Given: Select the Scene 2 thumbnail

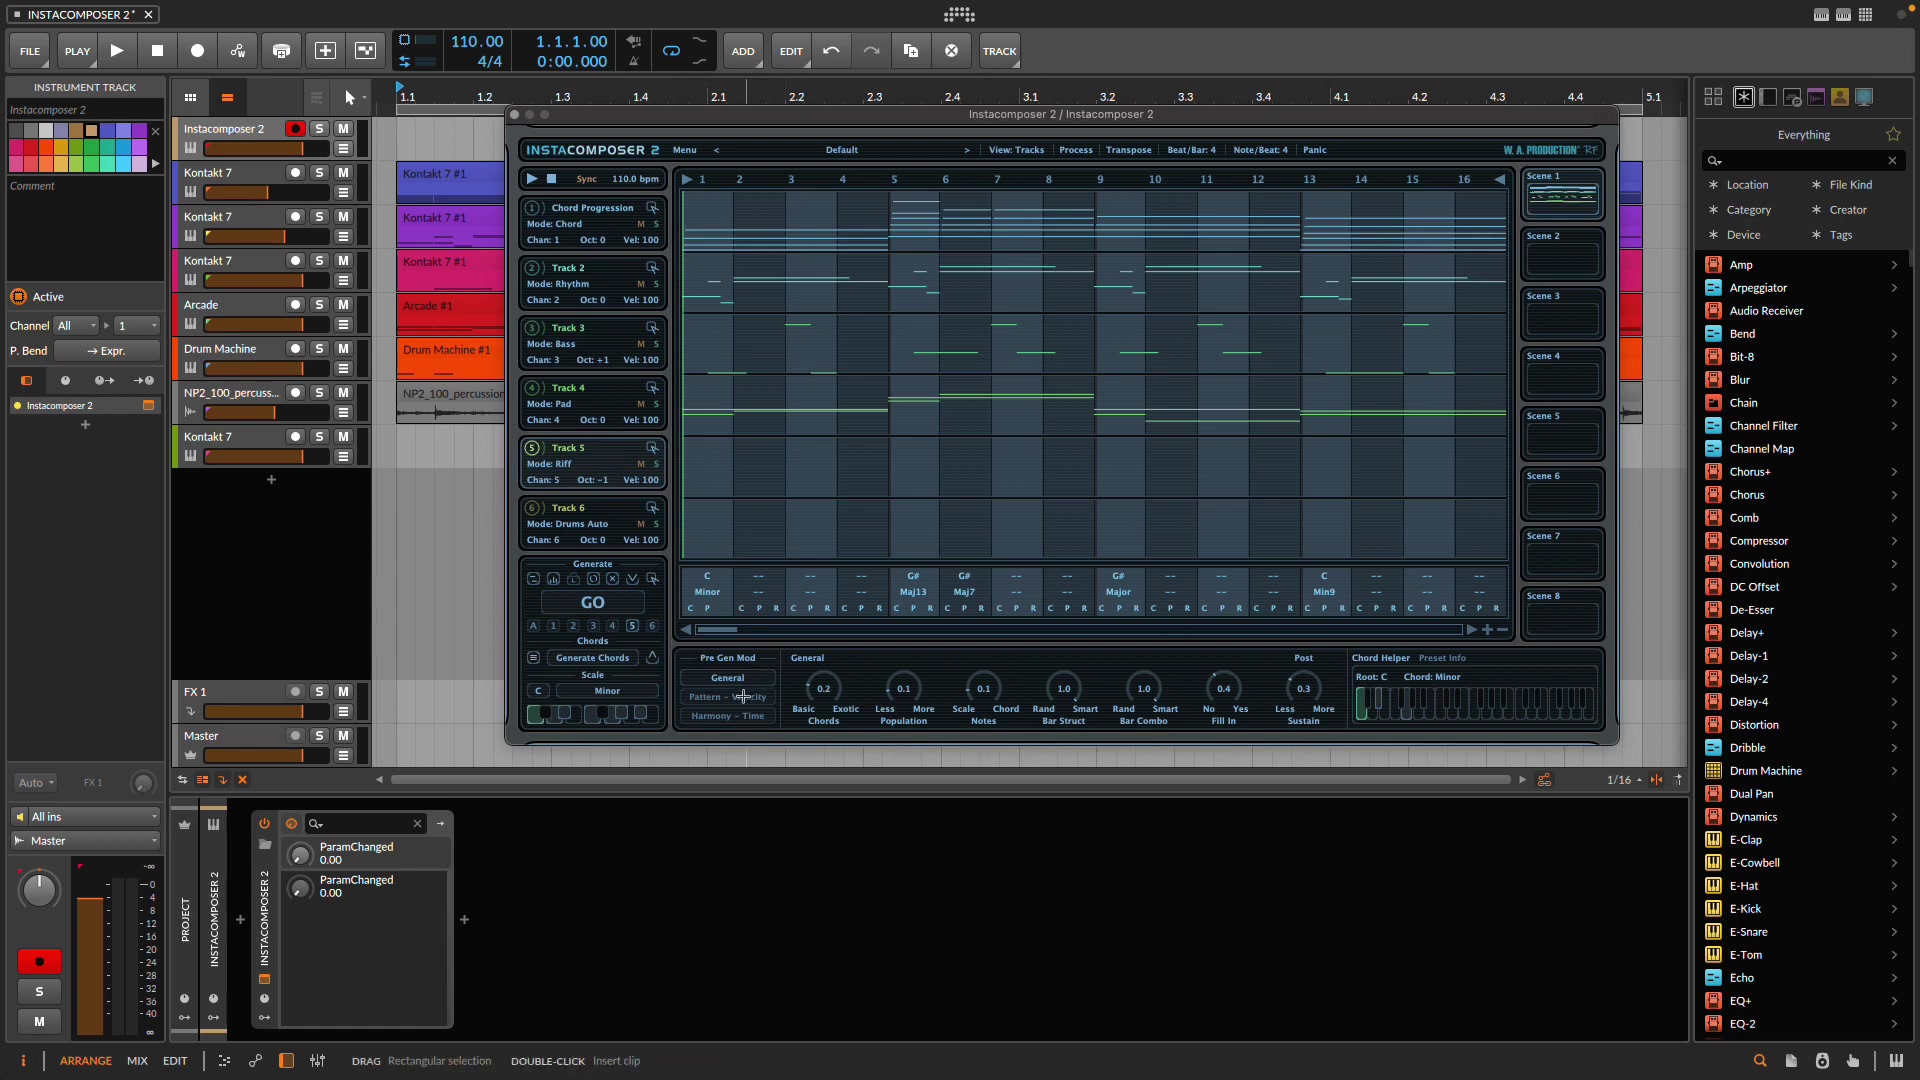Looking at the screenshot, I should click(1562, 254).
